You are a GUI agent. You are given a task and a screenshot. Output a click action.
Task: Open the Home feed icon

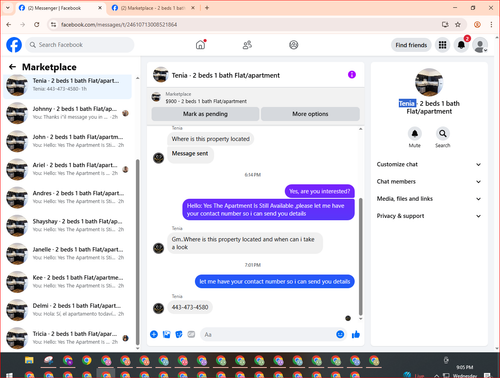pyautogui.click(x=200, y=45)
